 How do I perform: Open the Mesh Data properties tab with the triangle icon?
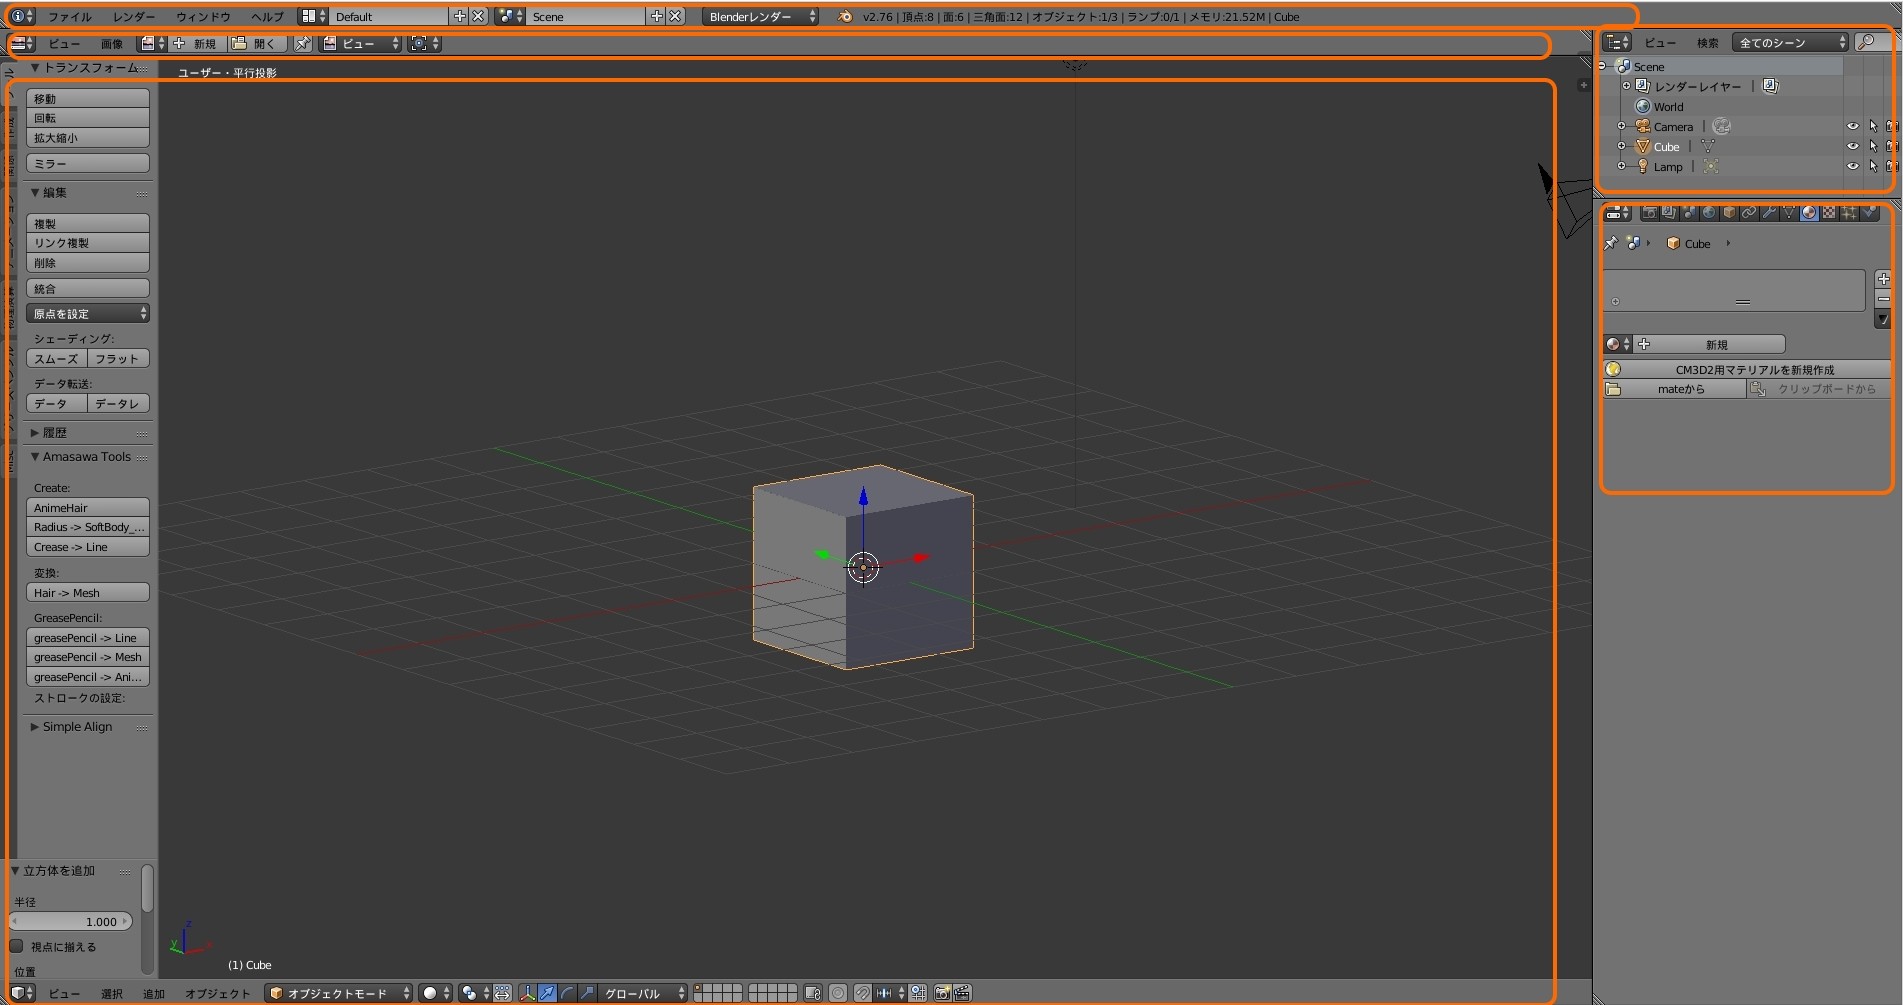click(x=1789, y=213)
